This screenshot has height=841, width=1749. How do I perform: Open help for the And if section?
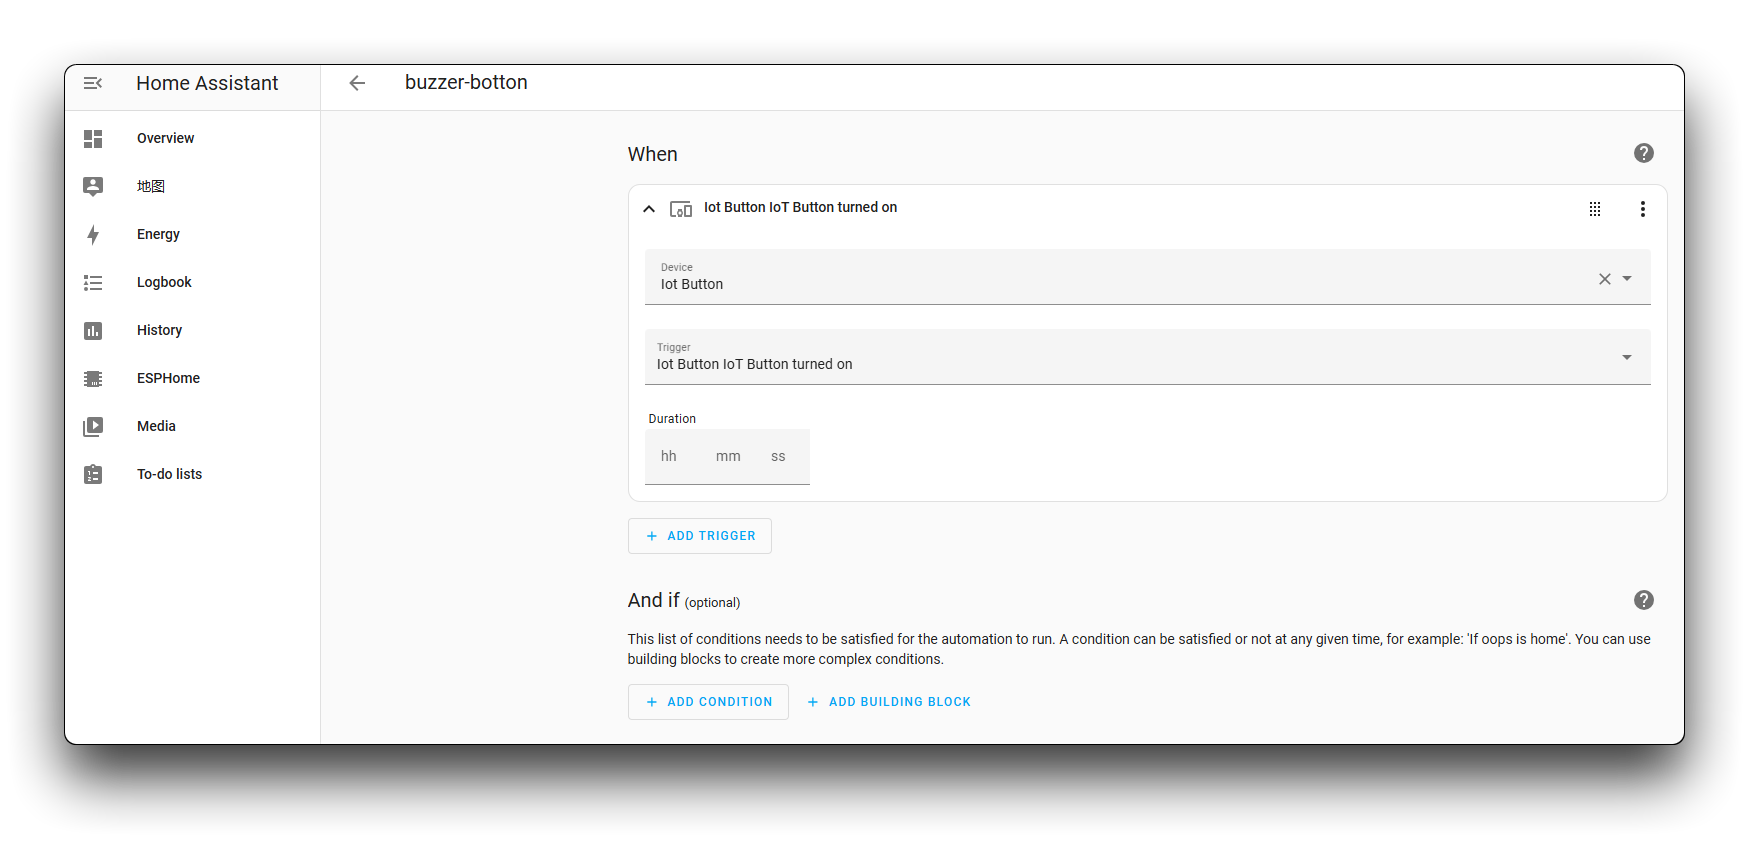pos(1643,600)
